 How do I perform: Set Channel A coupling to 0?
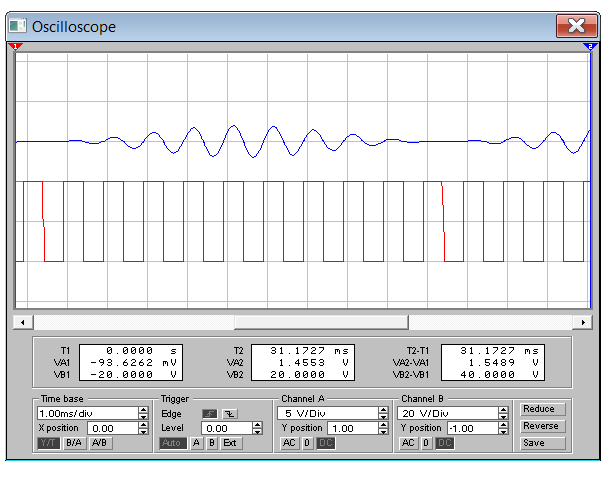click(307, 443)
